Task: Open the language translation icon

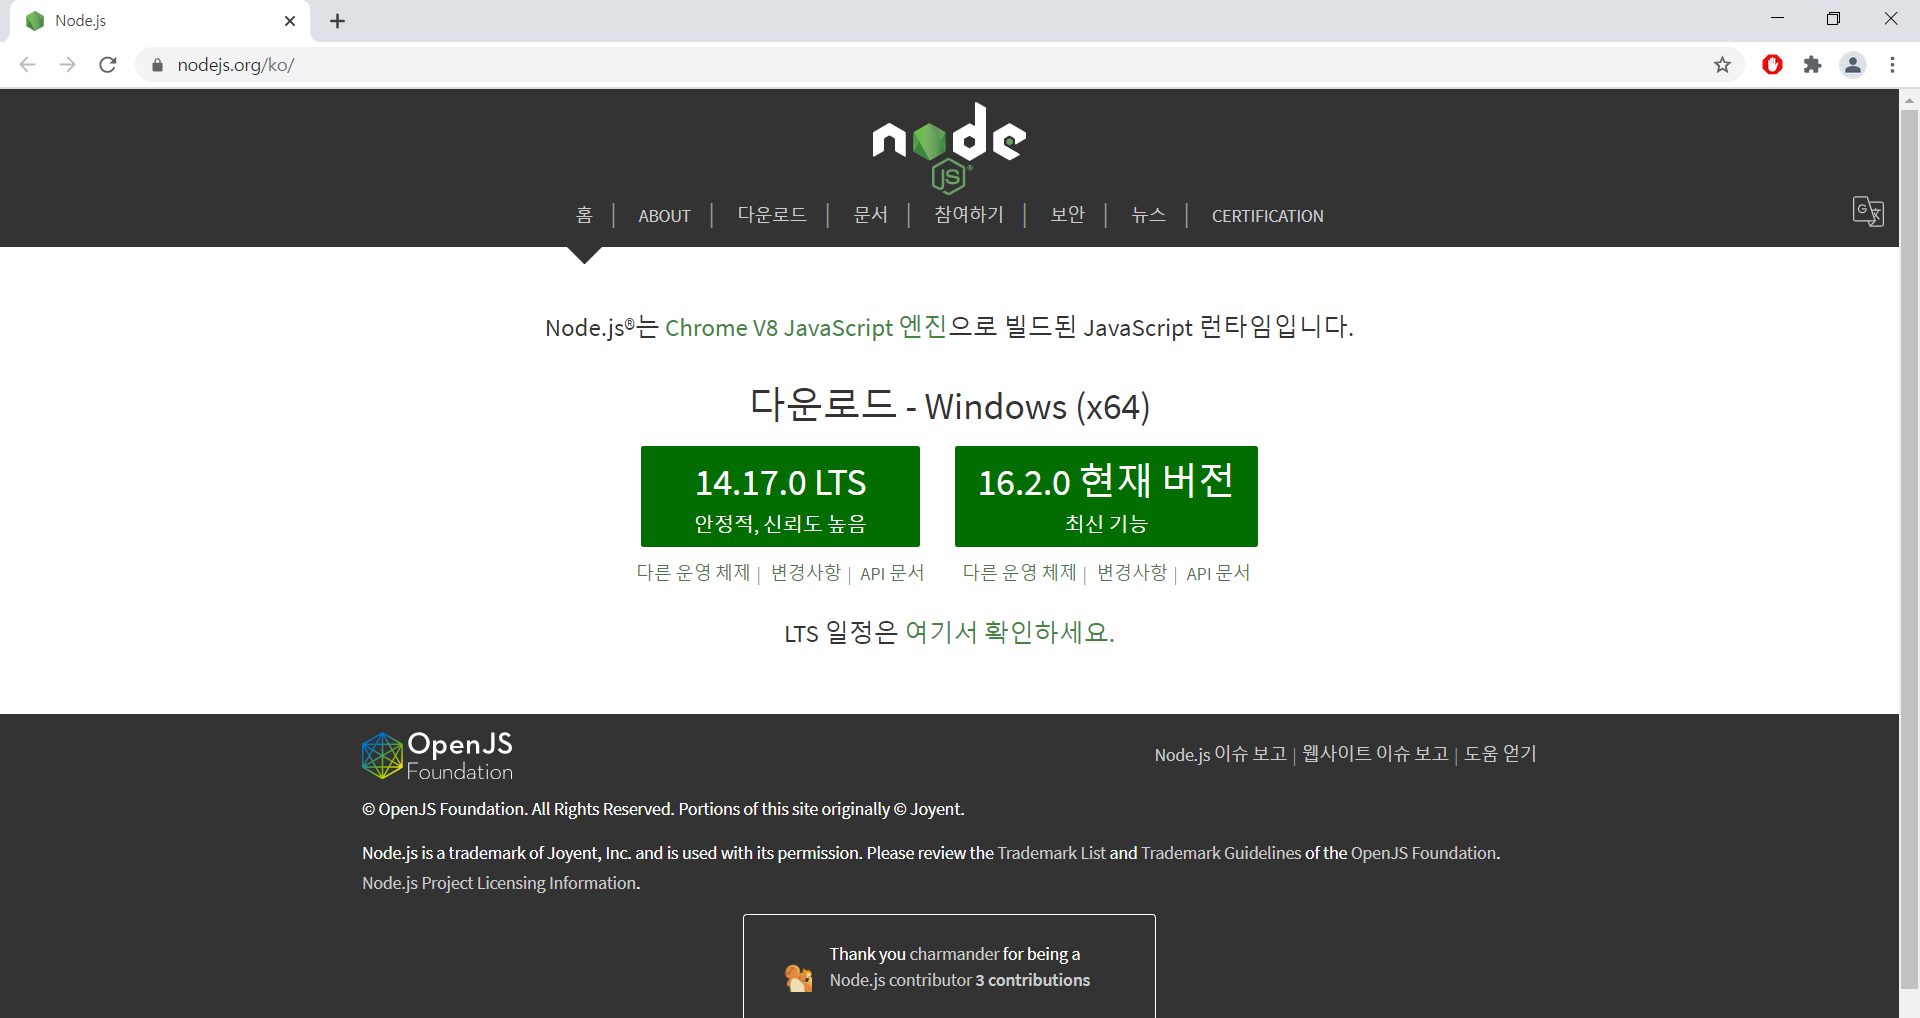Action: pyautogui.click(x=1868, y=211)
